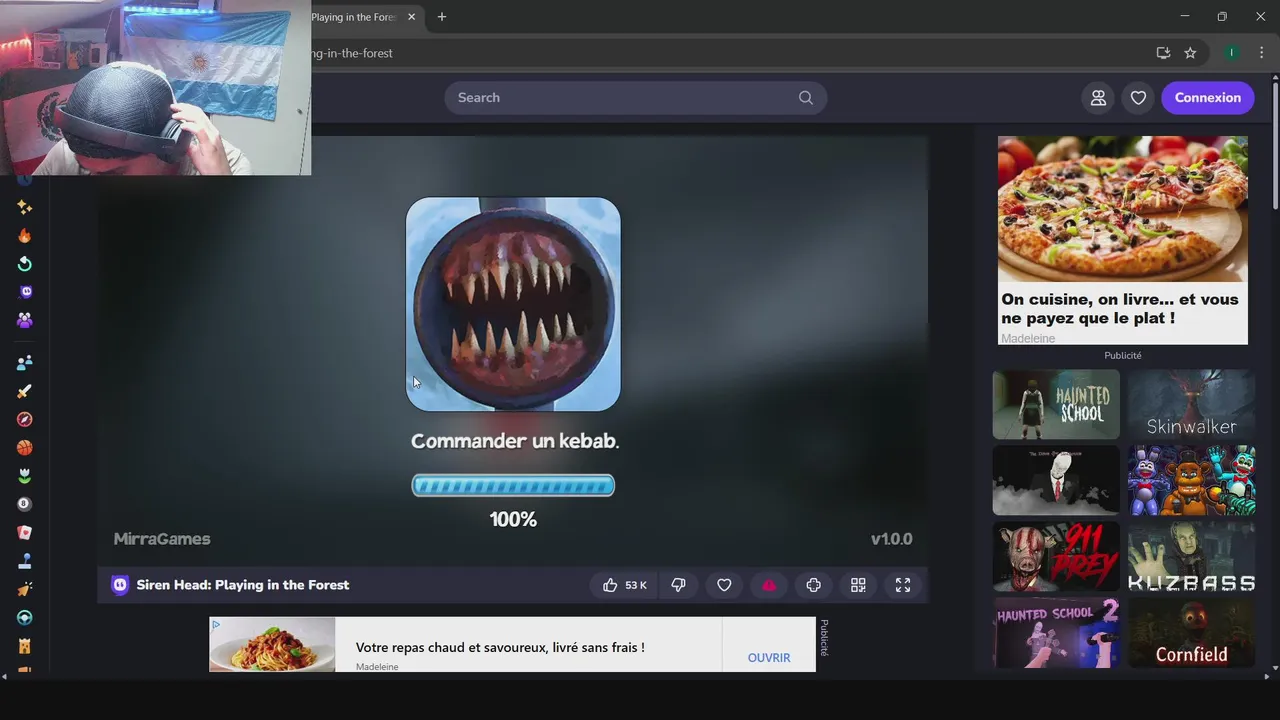Open Chrome three-dot menu
This screenshot has width=1280, height=720.
pyautogui.click(x=1261, y=53)
